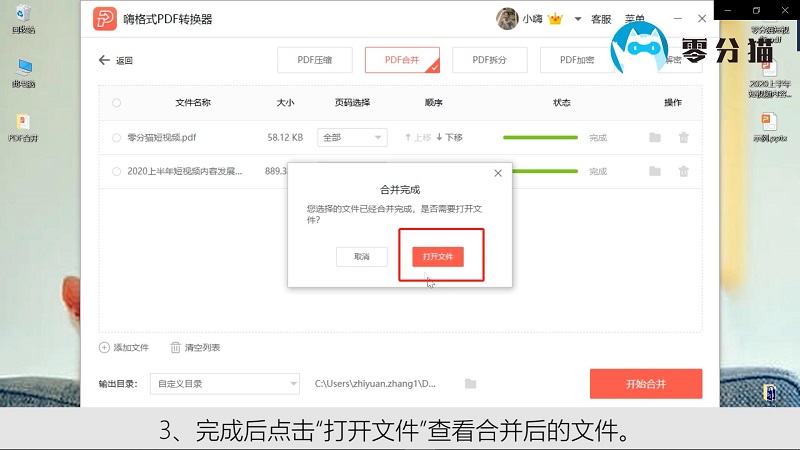Click the 页码选择 column header
This screenshot has height=450, width=800.
352,103
